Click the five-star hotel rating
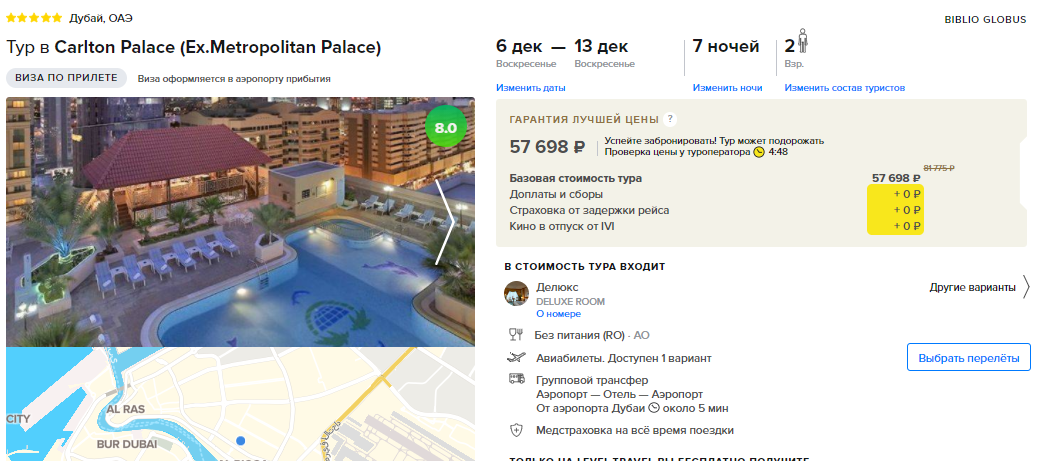Viewport: 1043px width, 461px height. pyautogui.click(x=34, y=18)
